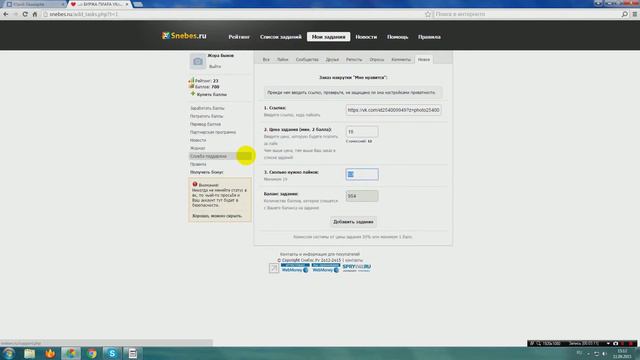The image size is (640, 360).
Task: Click the taskbar volume icon
Action: click(604, 353)
